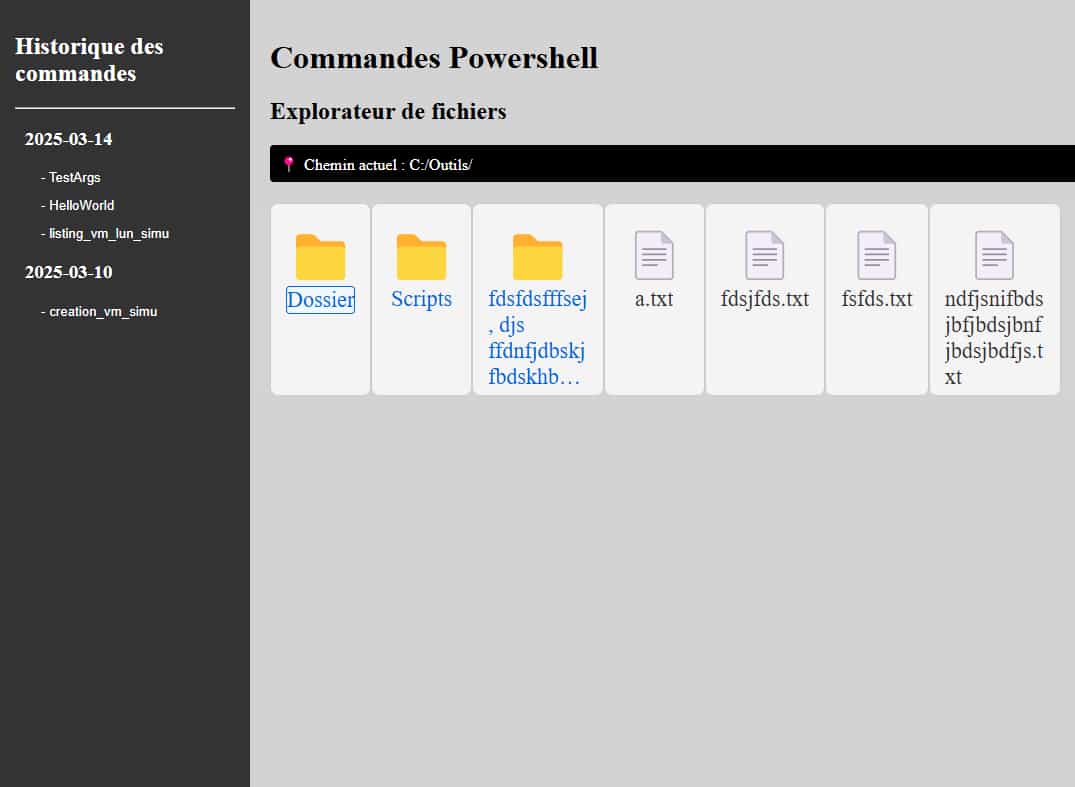Click the fdsjfds.txt file name
Image resolution: width=1075 pixels, height=787 pixels.
click(764, 299)
